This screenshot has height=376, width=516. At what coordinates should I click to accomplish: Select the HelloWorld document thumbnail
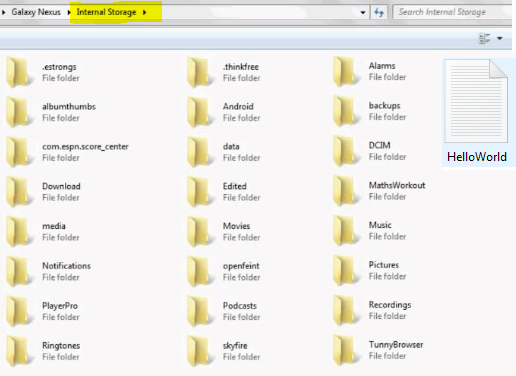click(x=477, y=101)
